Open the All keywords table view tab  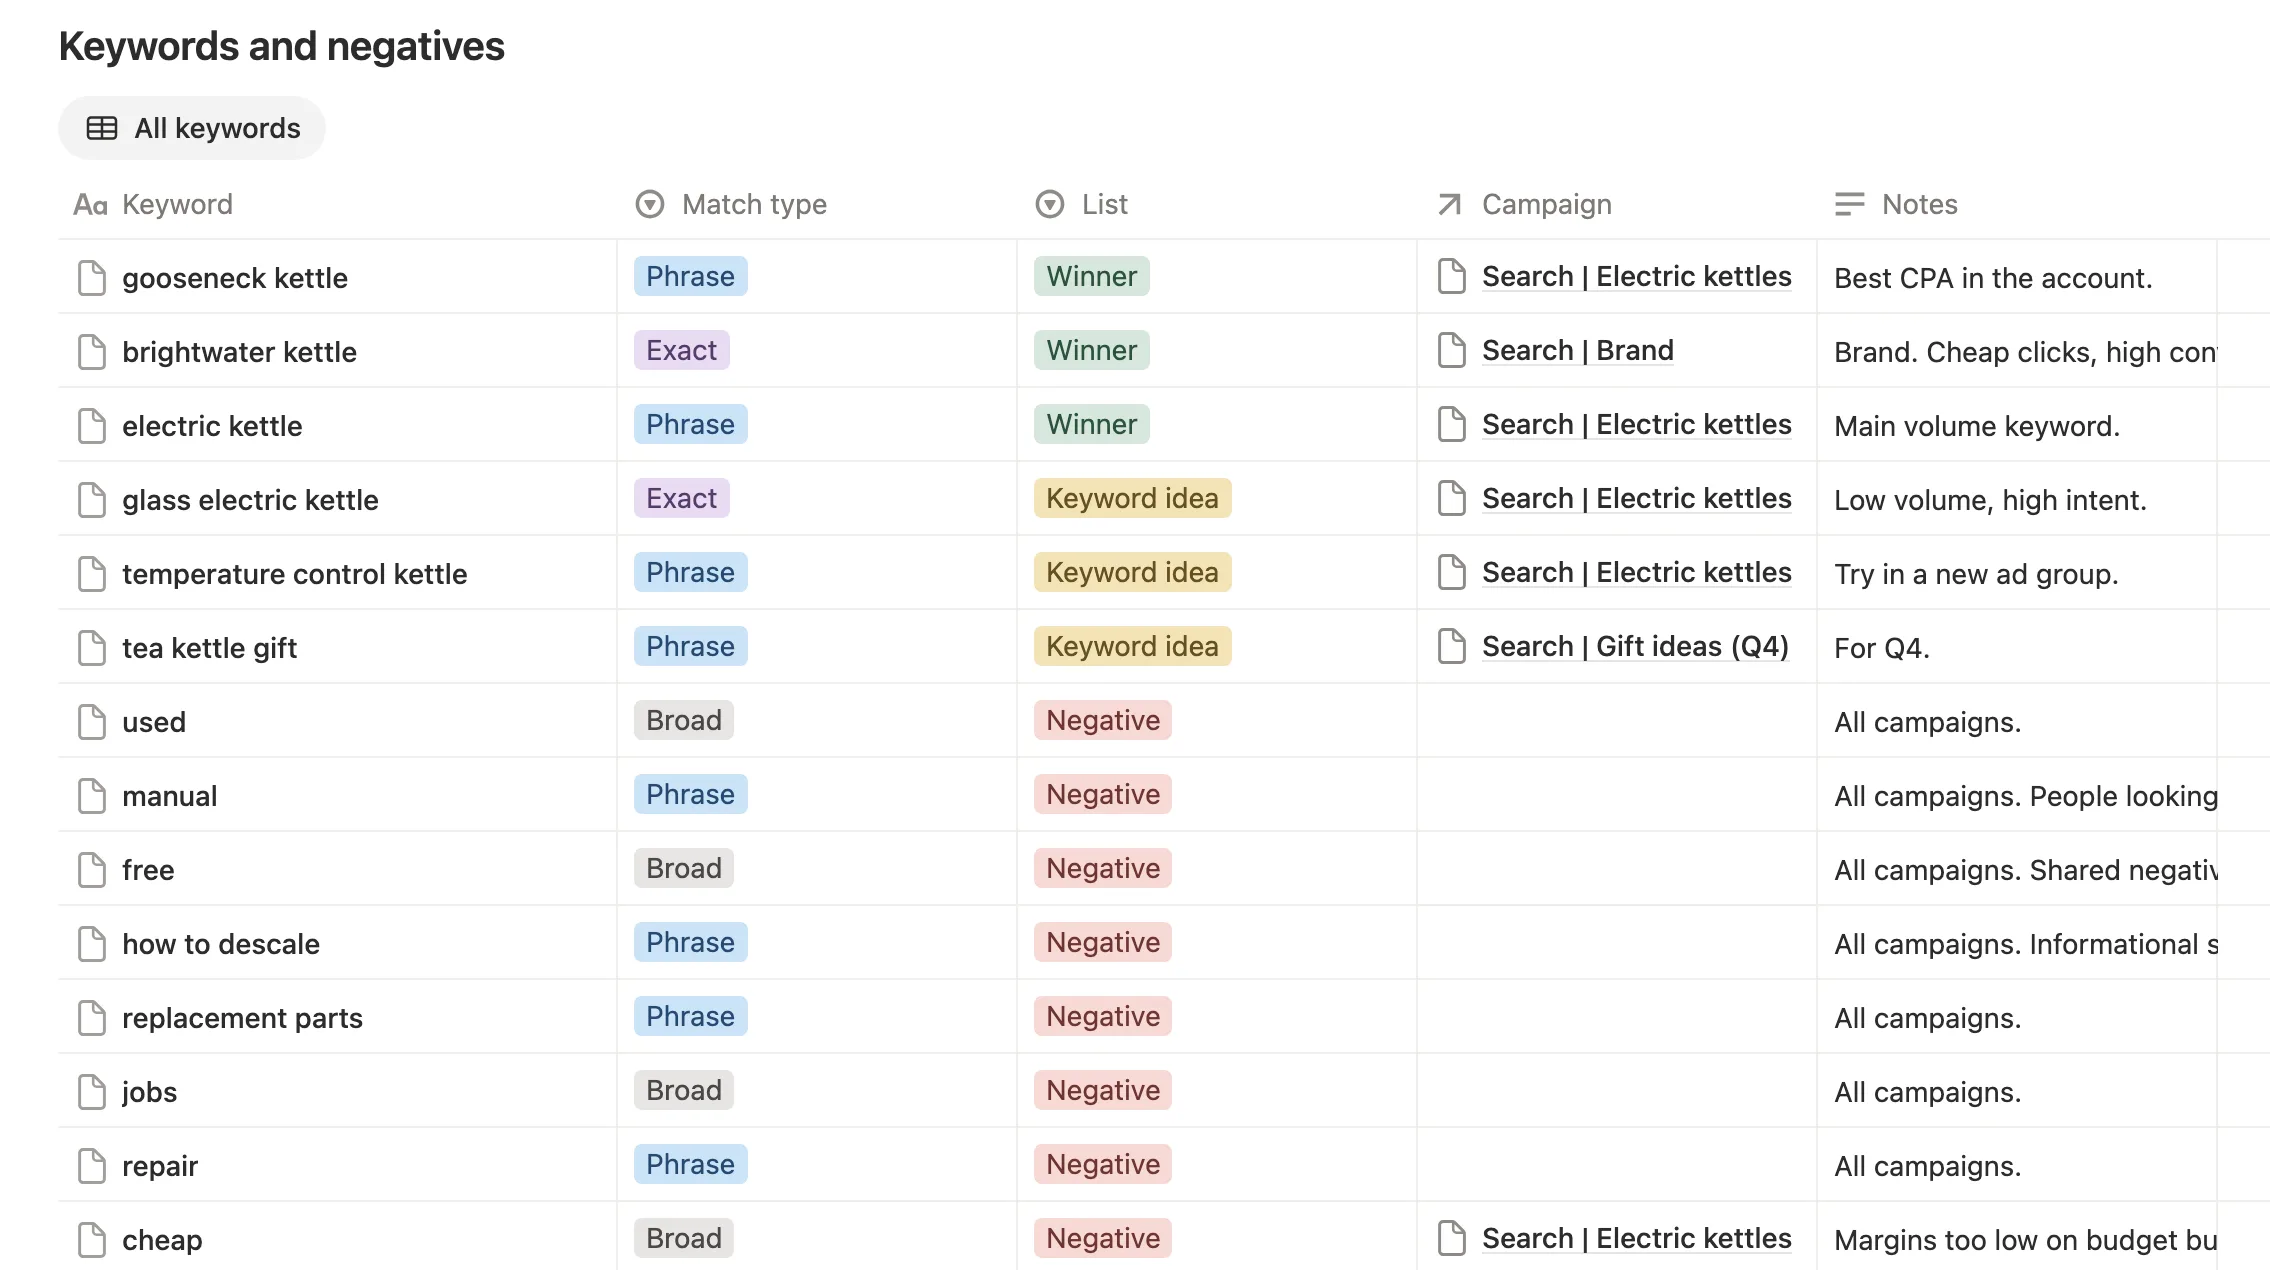pos(192,128)
